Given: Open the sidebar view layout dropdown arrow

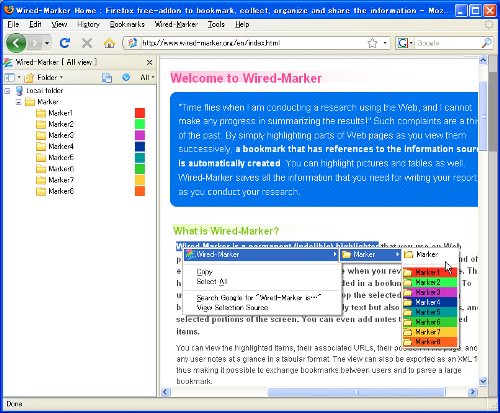Looking at the screenshot, I should [19, 78].
